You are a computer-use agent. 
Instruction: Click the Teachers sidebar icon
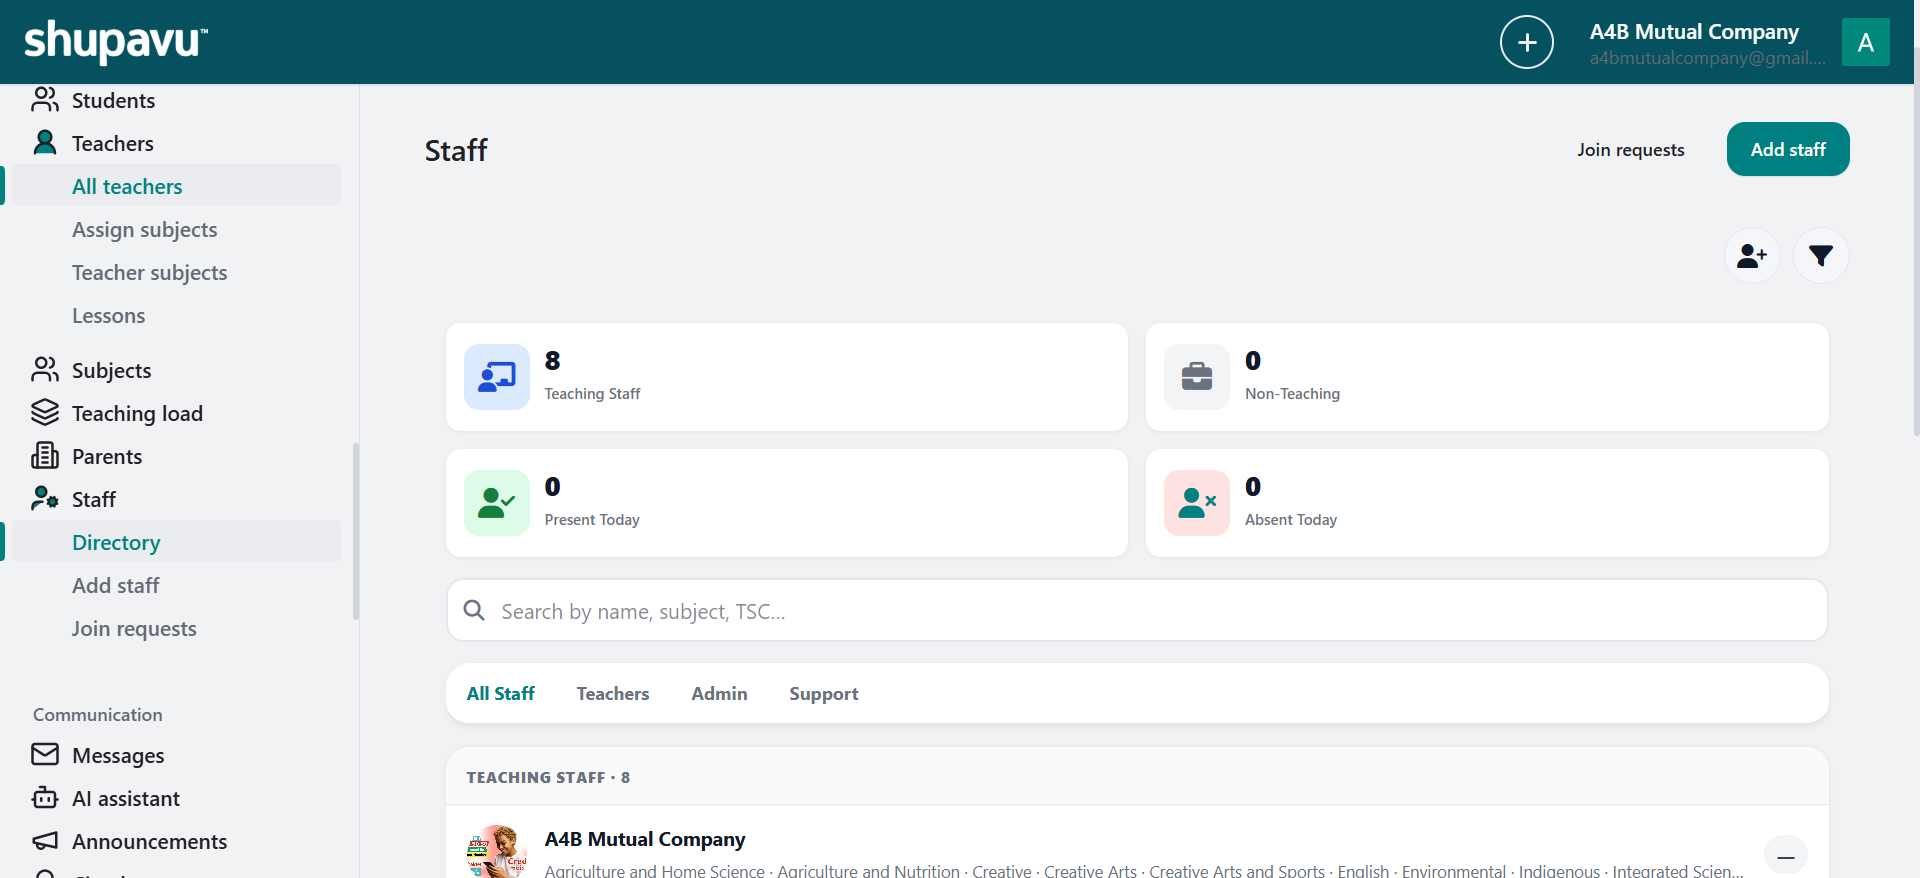[x=45, y=143]
